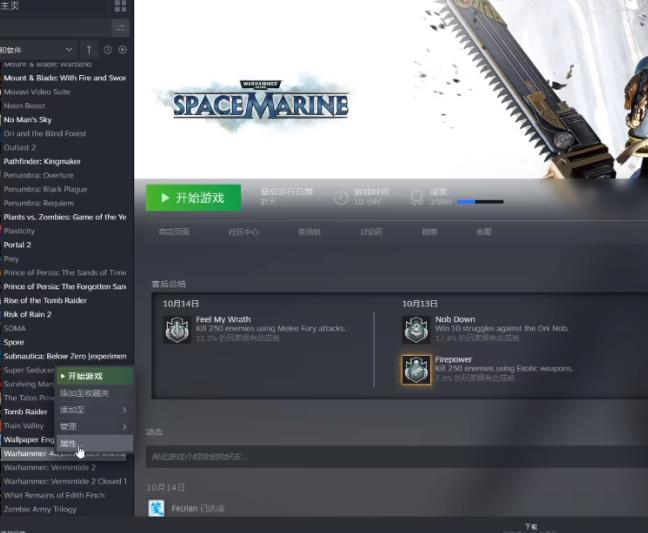
Task: Select Neon Boost in library
Action: click(24, 106)
